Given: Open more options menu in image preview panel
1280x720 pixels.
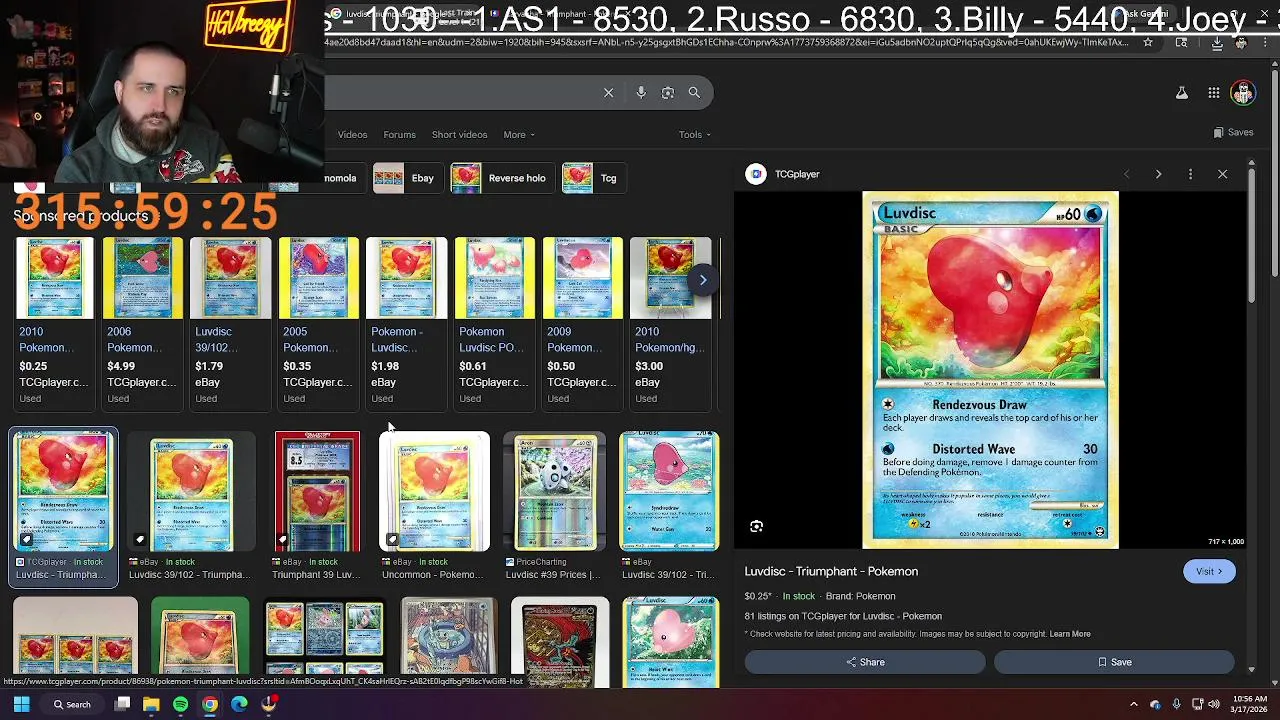Looking at the screenshot, I should click(1190, 174).
